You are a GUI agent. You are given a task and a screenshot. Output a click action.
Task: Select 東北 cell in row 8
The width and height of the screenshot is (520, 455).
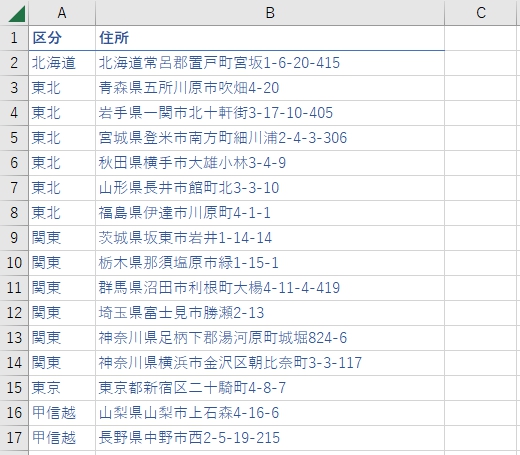62,213
